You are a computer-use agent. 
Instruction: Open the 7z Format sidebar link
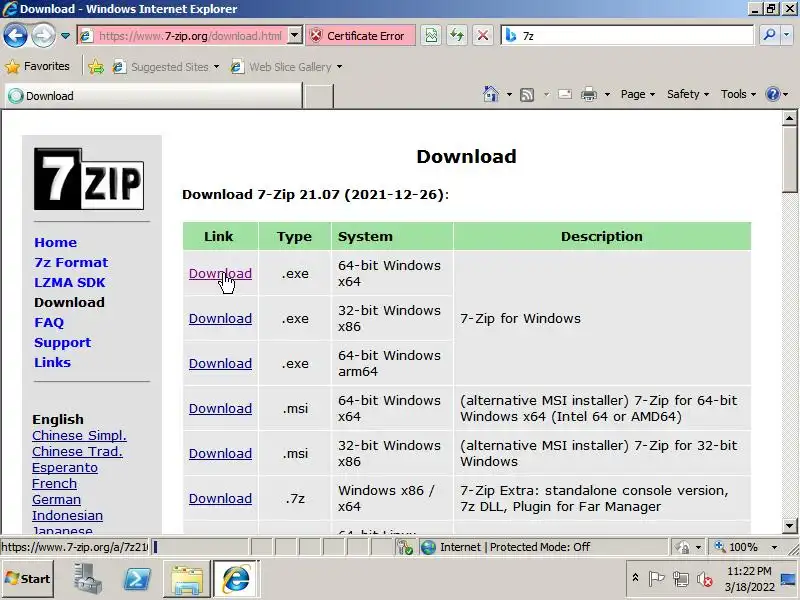[71, 262]
